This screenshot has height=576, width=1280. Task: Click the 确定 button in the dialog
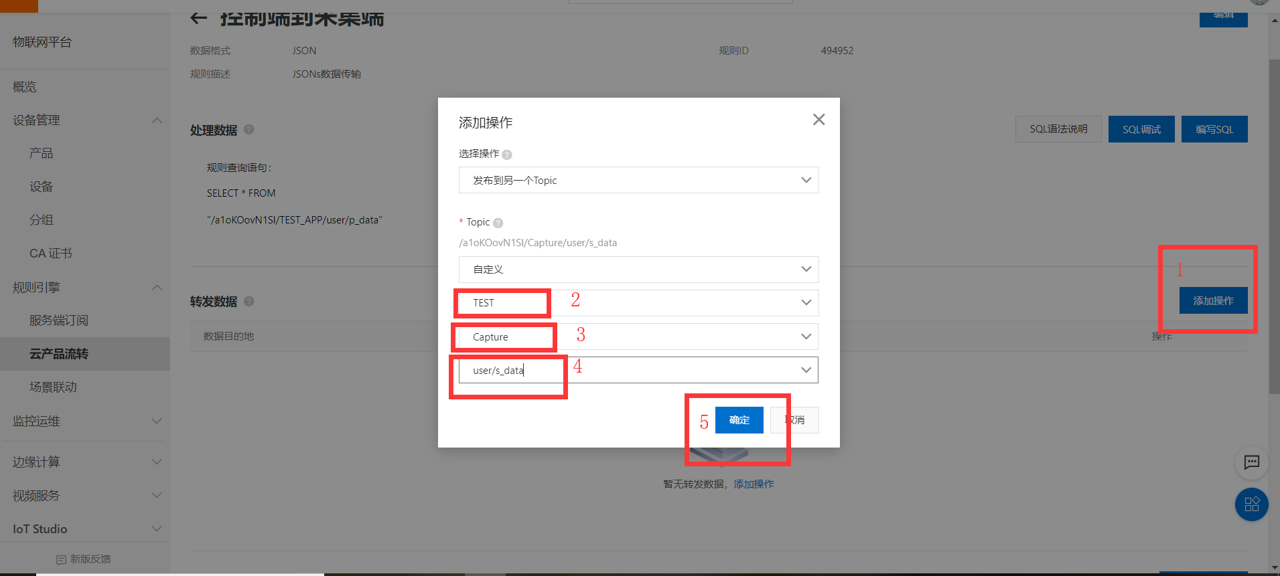tap(738, 420)
